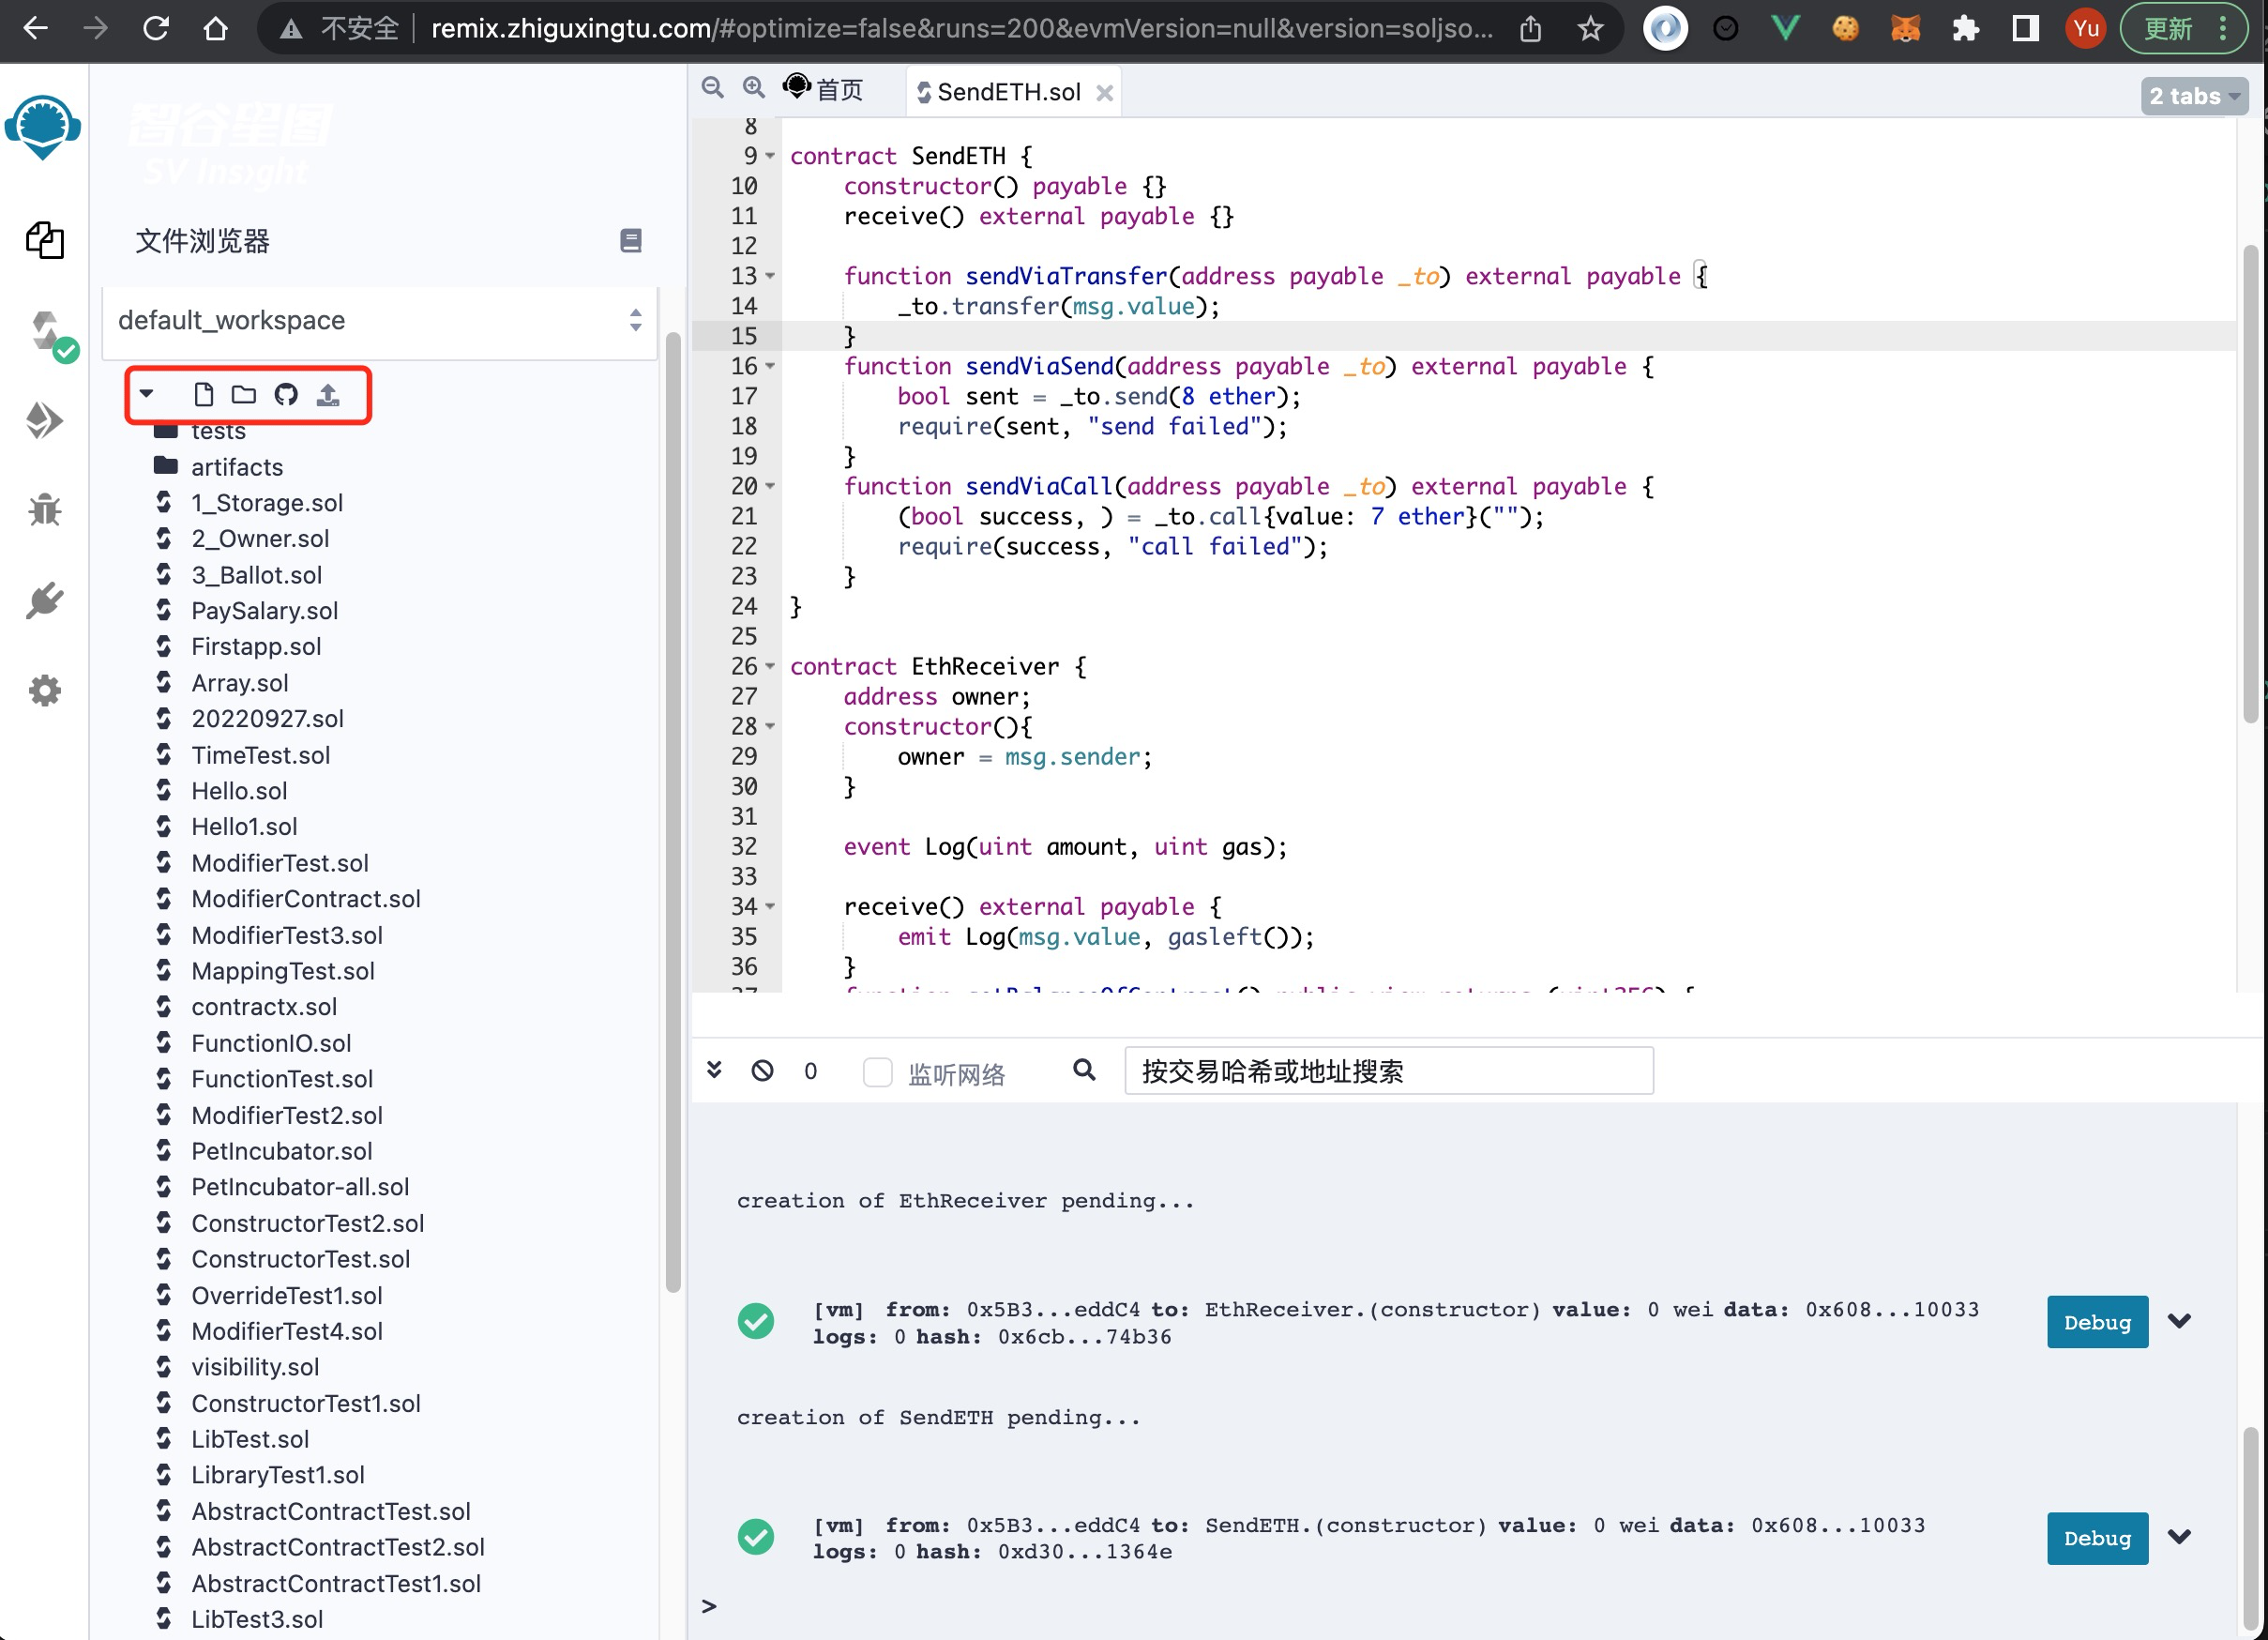2268x1640 pixels.
Task: Select the SendETH.sol editor tab
Action: [x=1008, y=92]
